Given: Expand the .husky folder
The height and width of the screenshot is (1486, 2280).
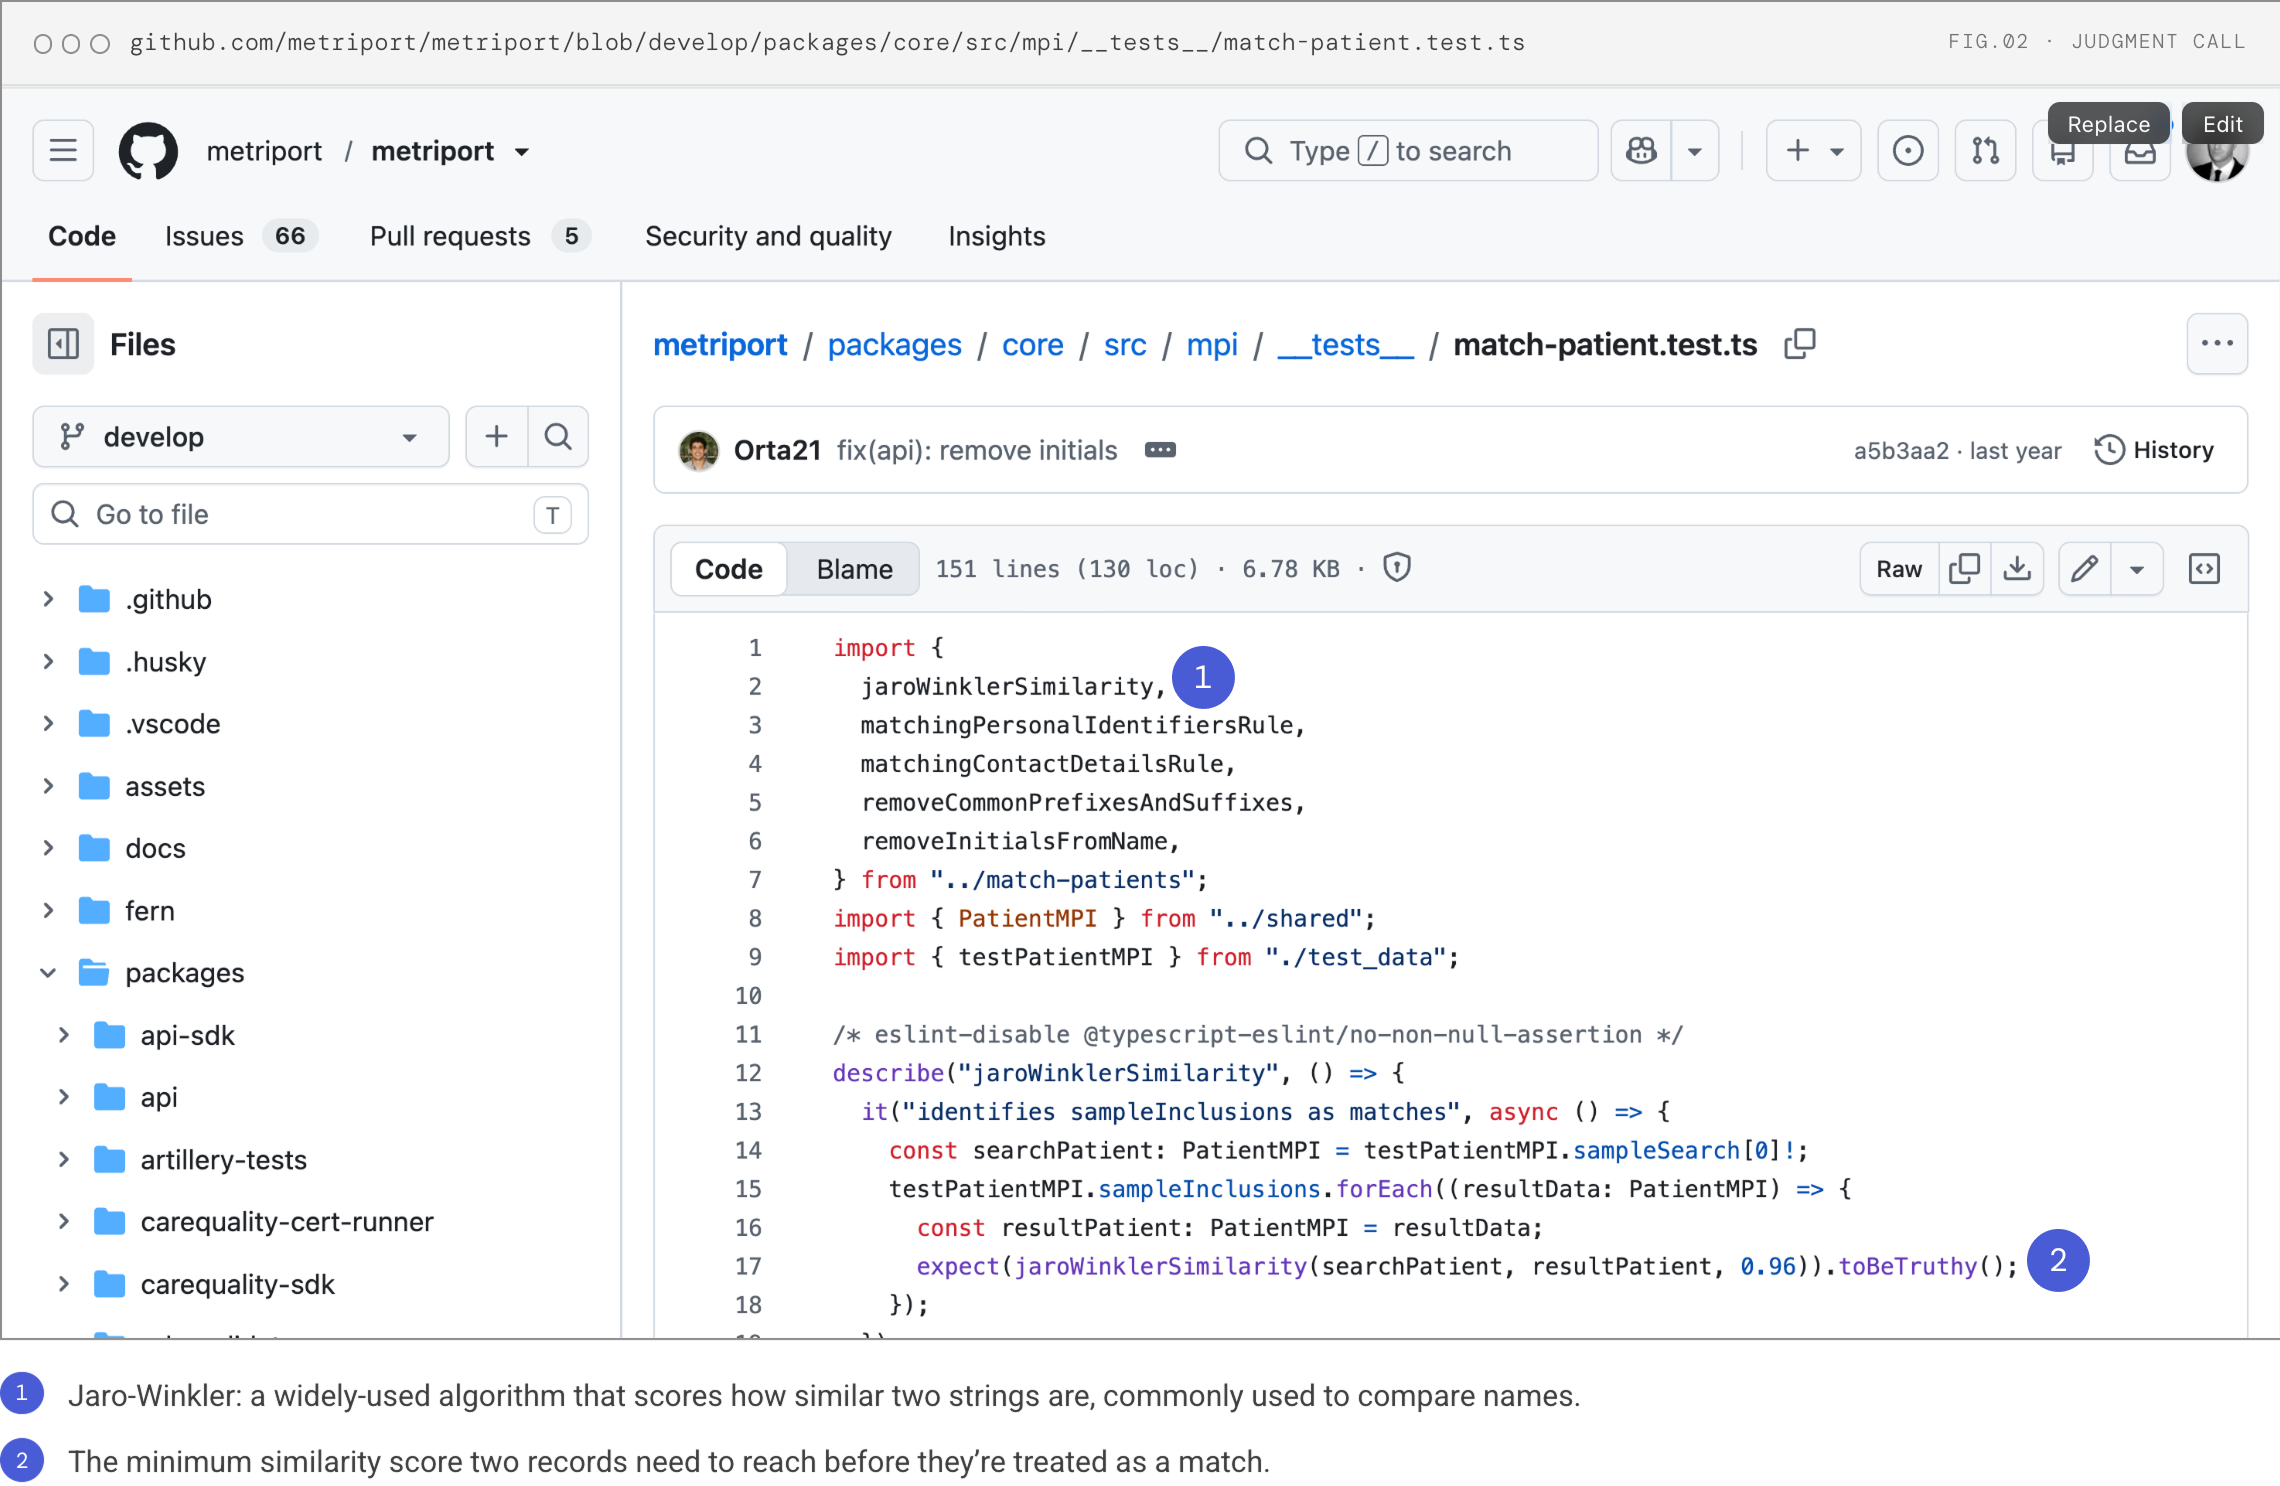Looking at the screenshot, I should click(x=48, y=661).
